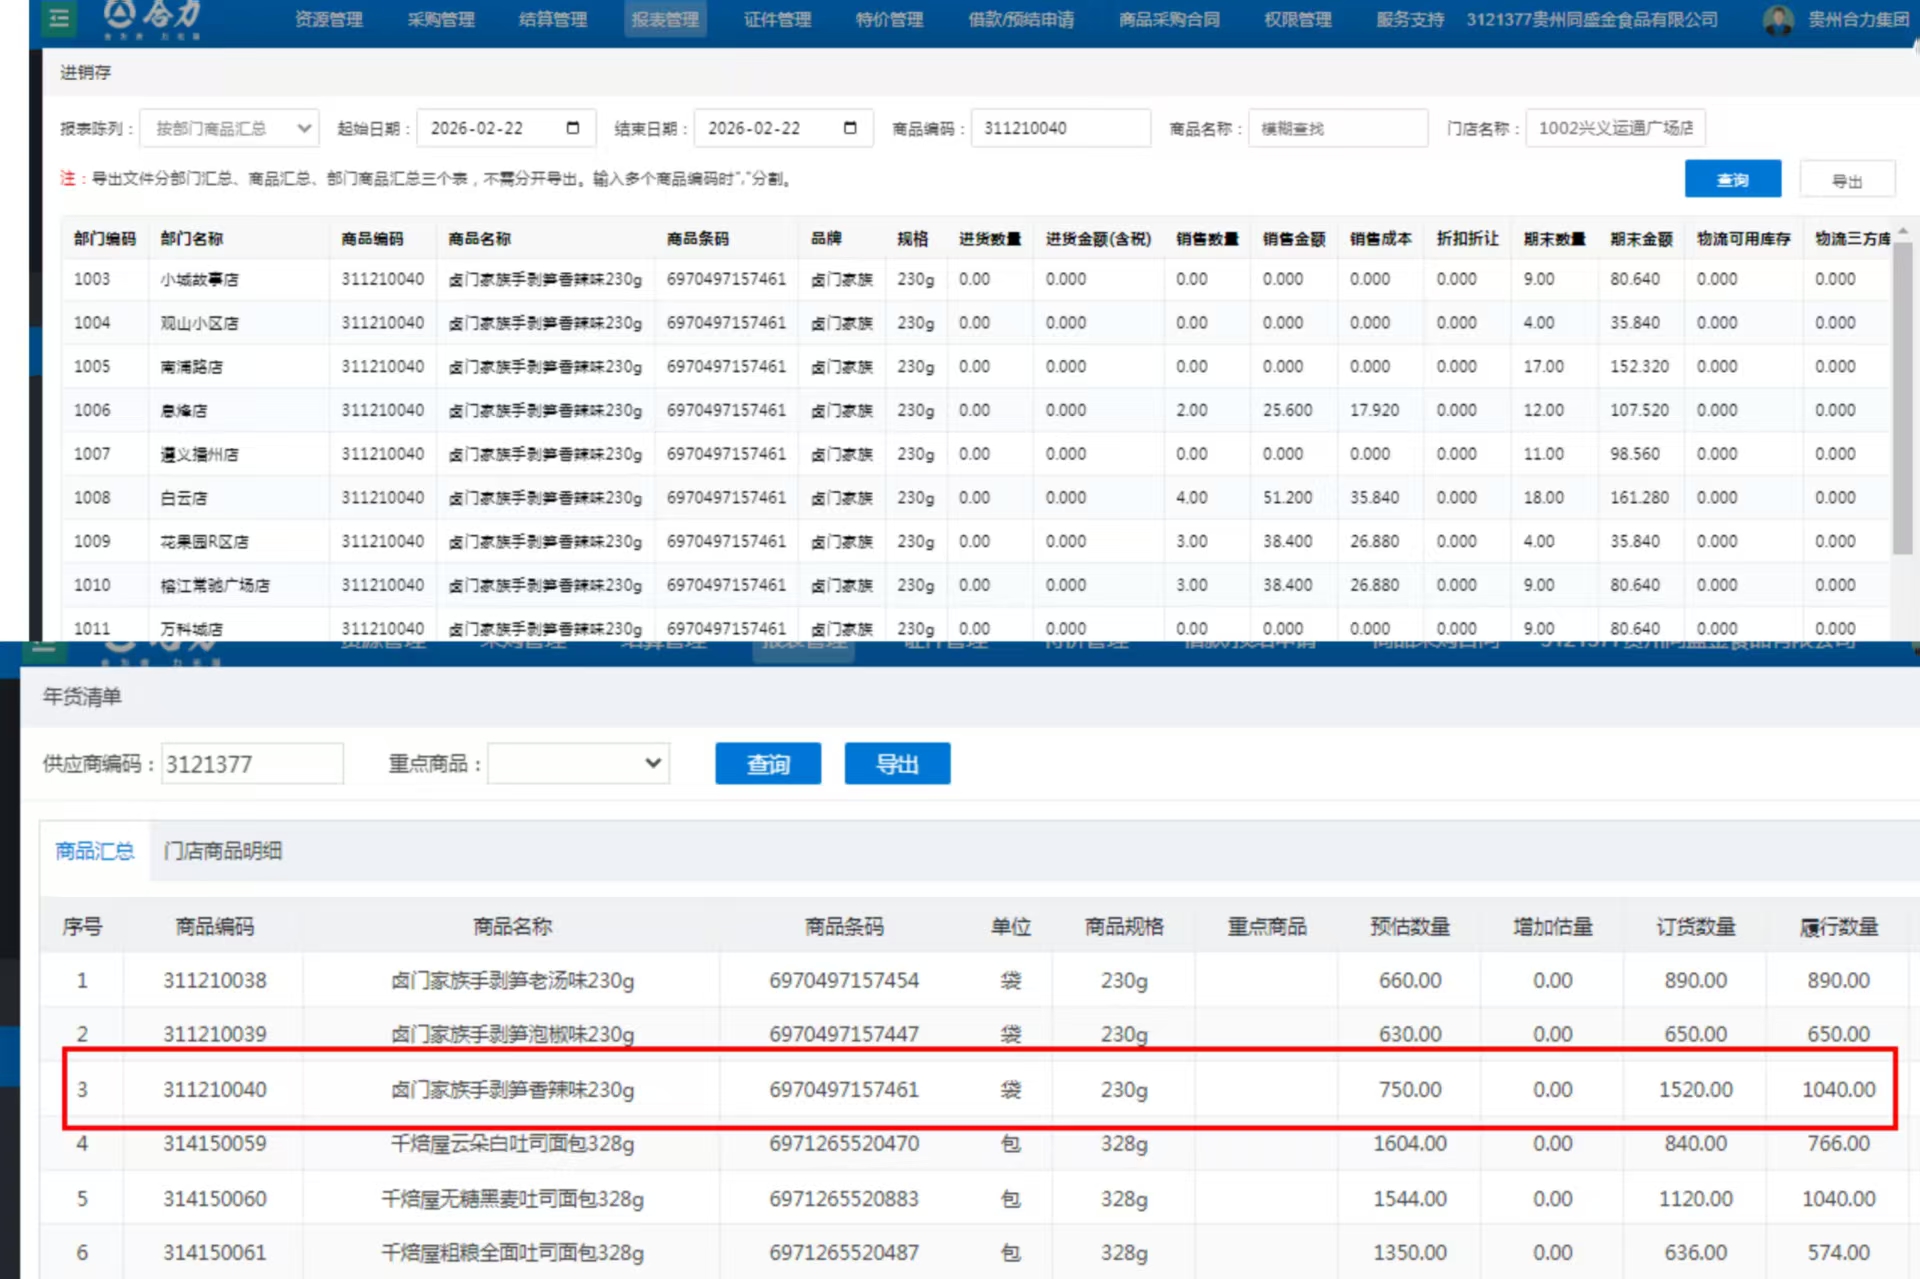Open the 结束日期 calendar picker icon
1920x1279 pixels.
tap(850, 128)
